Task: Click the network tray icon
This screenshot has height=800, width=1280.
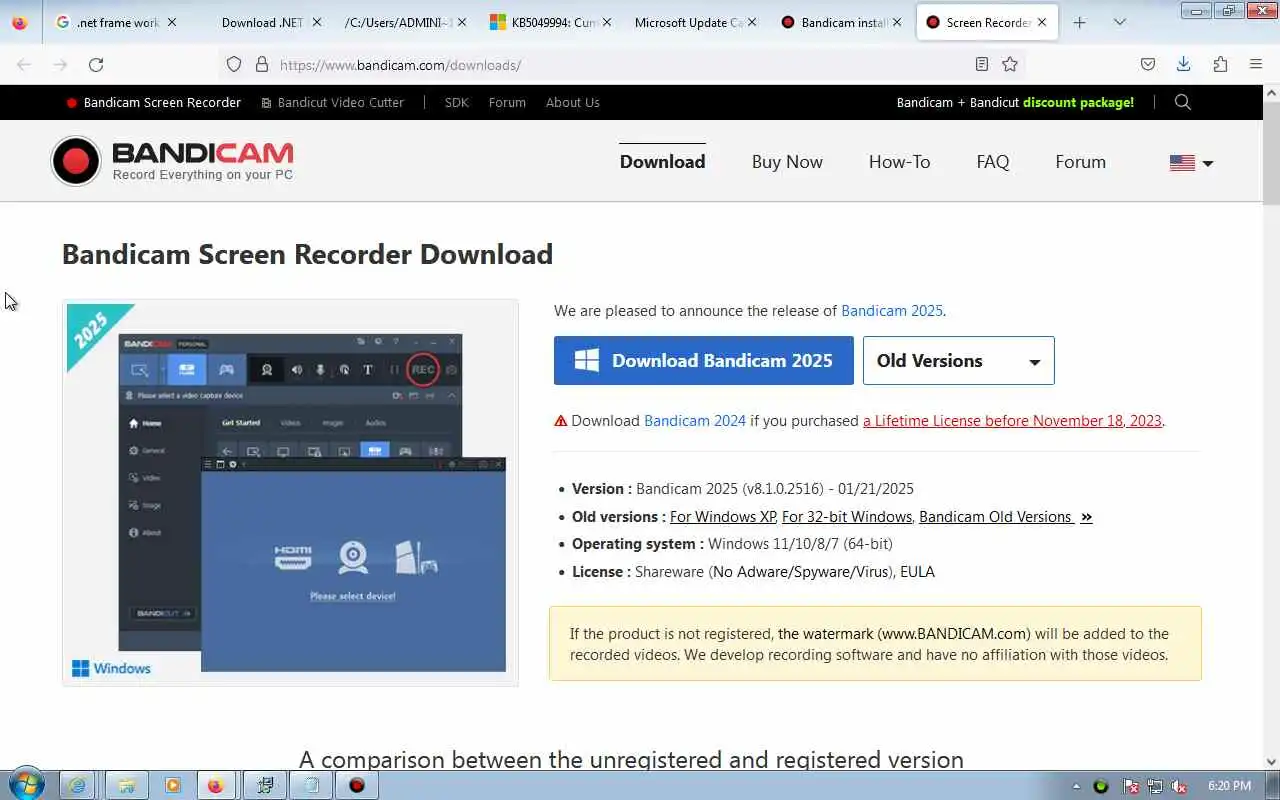Action: (1155, 786)
